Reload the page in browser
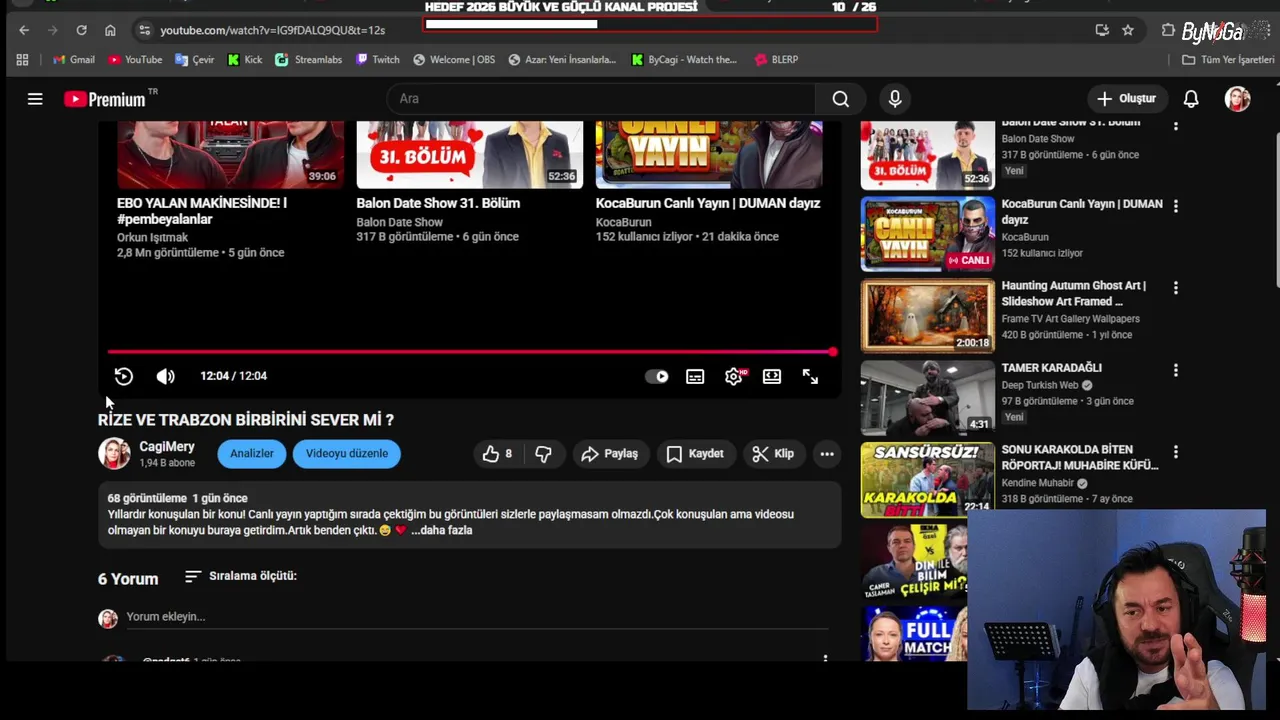 point(81,30)
